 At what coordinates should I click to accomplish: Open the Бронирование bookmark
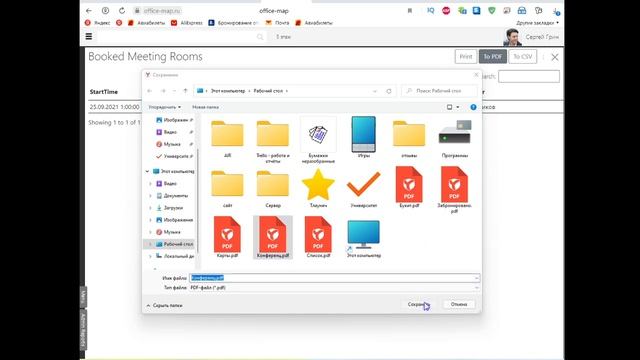[x=233, y=23]
